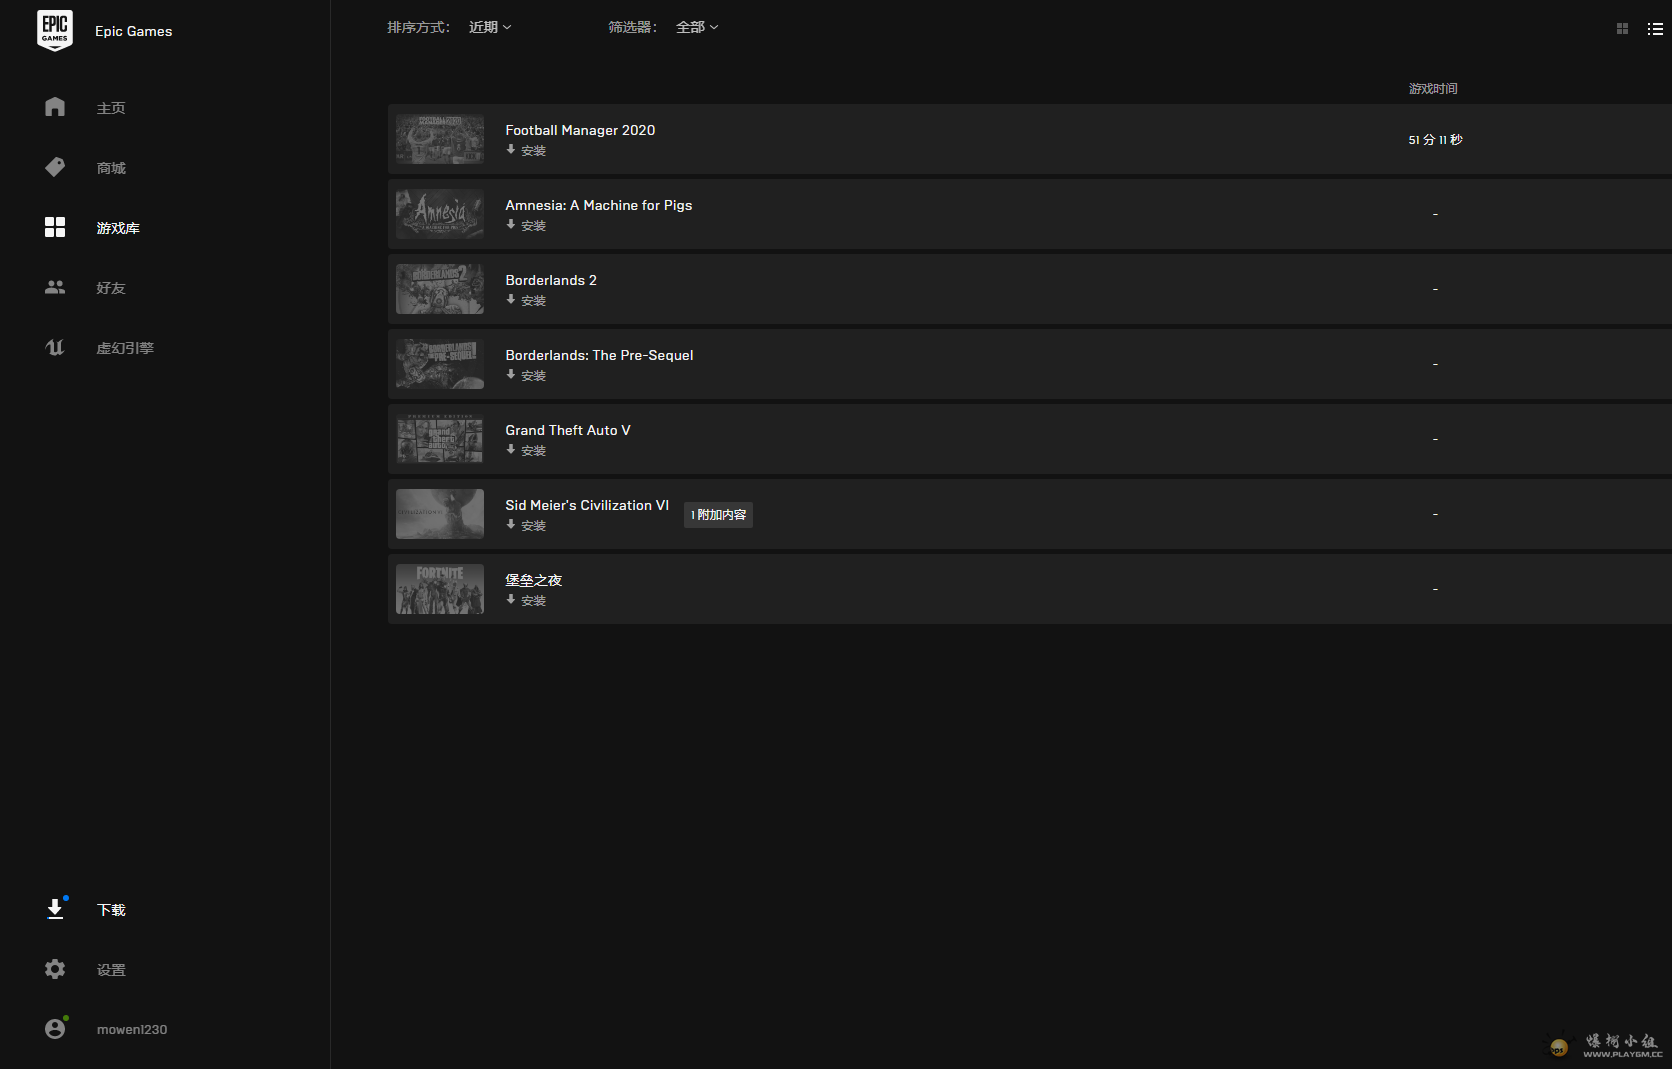Open the settings (设置) gear icon
1672x1069 pixels.
(55, 969)
